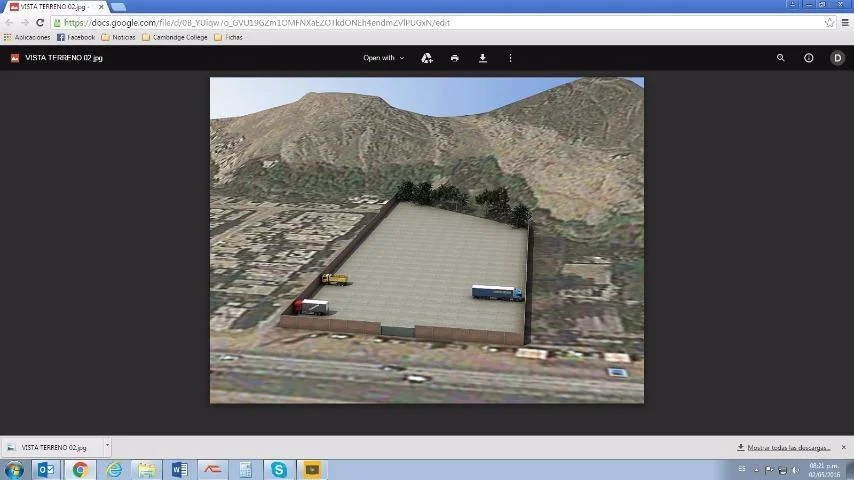Image resolution: width=854 pixels, height=480 pixels.
Task: Open Skype from the taskbar
Action: [279, 469]
